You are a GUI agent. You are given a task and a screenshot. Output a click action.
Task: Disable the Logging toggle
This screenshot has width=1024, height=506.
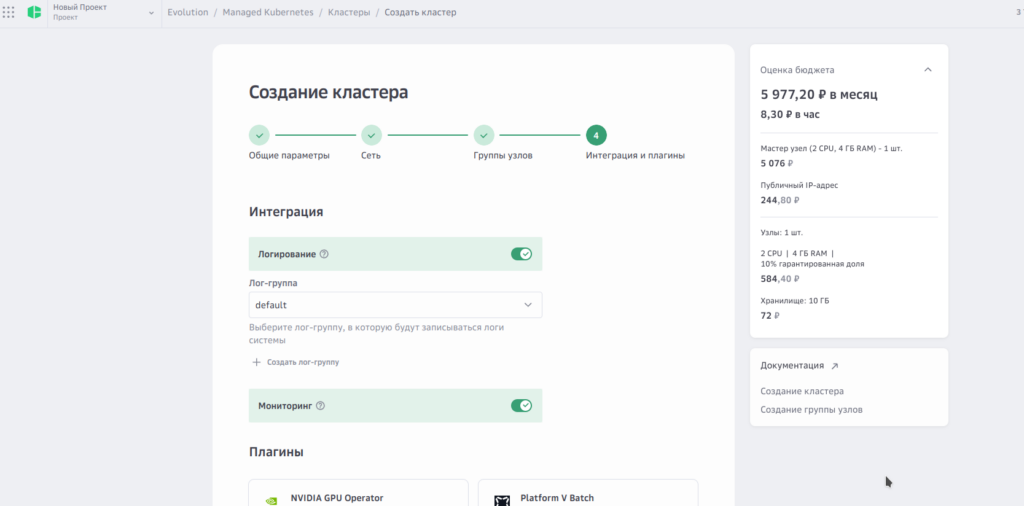pos(521,254)
